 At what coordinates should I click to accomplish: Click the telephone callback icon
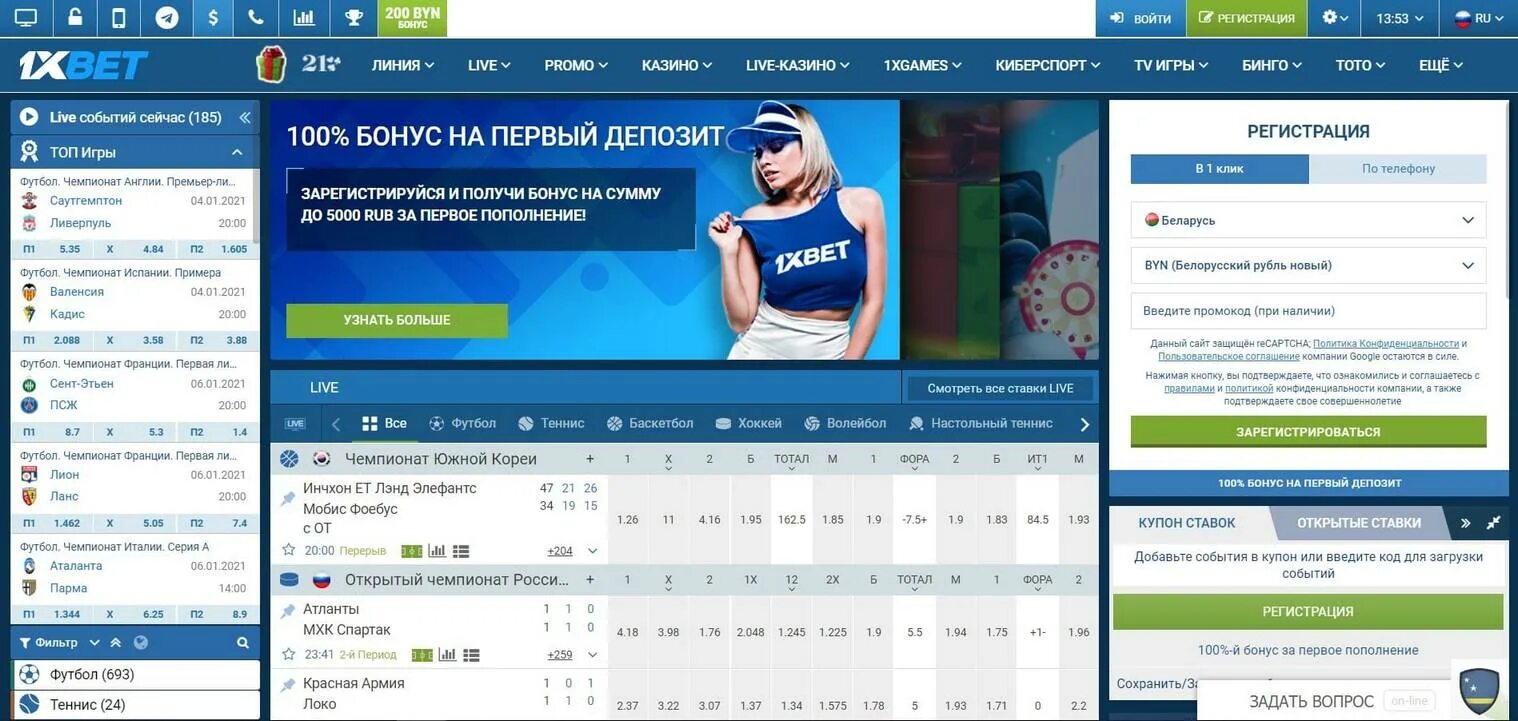click(x=256, y=18)
